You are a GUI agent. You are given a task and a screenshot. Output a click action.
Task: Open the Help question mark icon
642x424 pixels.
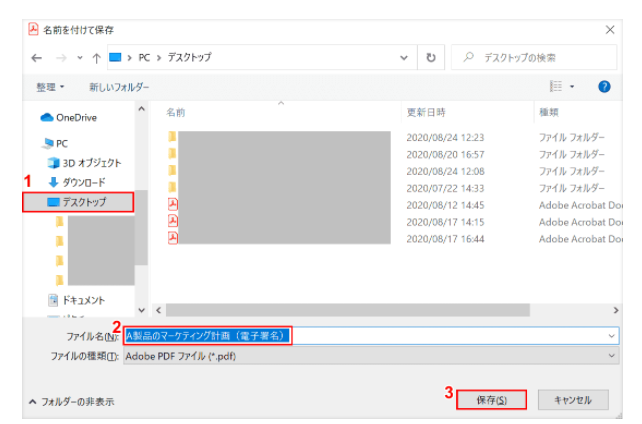(604, 87)
